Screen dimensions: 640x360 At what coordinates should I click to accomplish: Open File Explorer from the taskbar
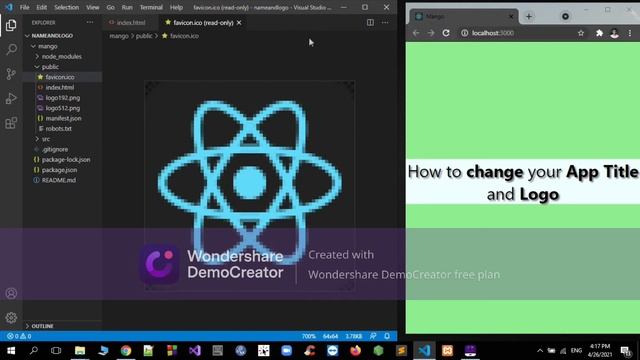[80, 350]
